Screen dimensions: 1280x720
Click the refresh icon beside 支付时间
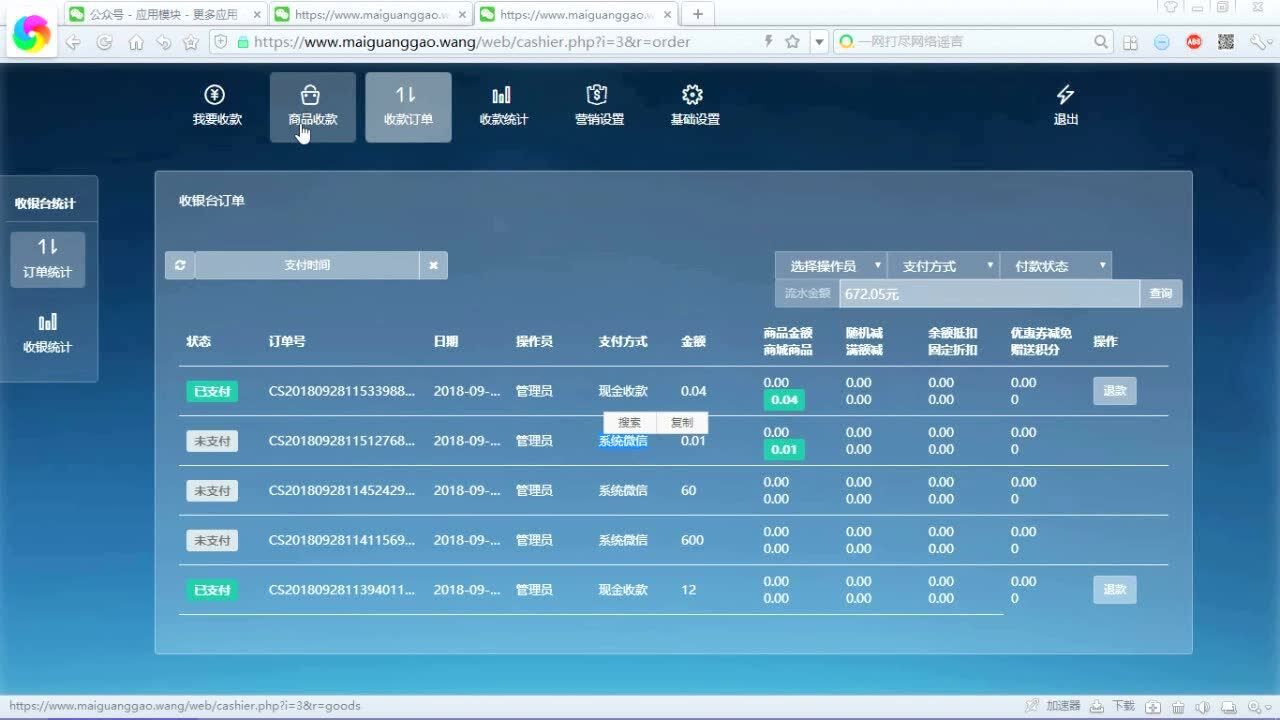(x=180, y=265)
